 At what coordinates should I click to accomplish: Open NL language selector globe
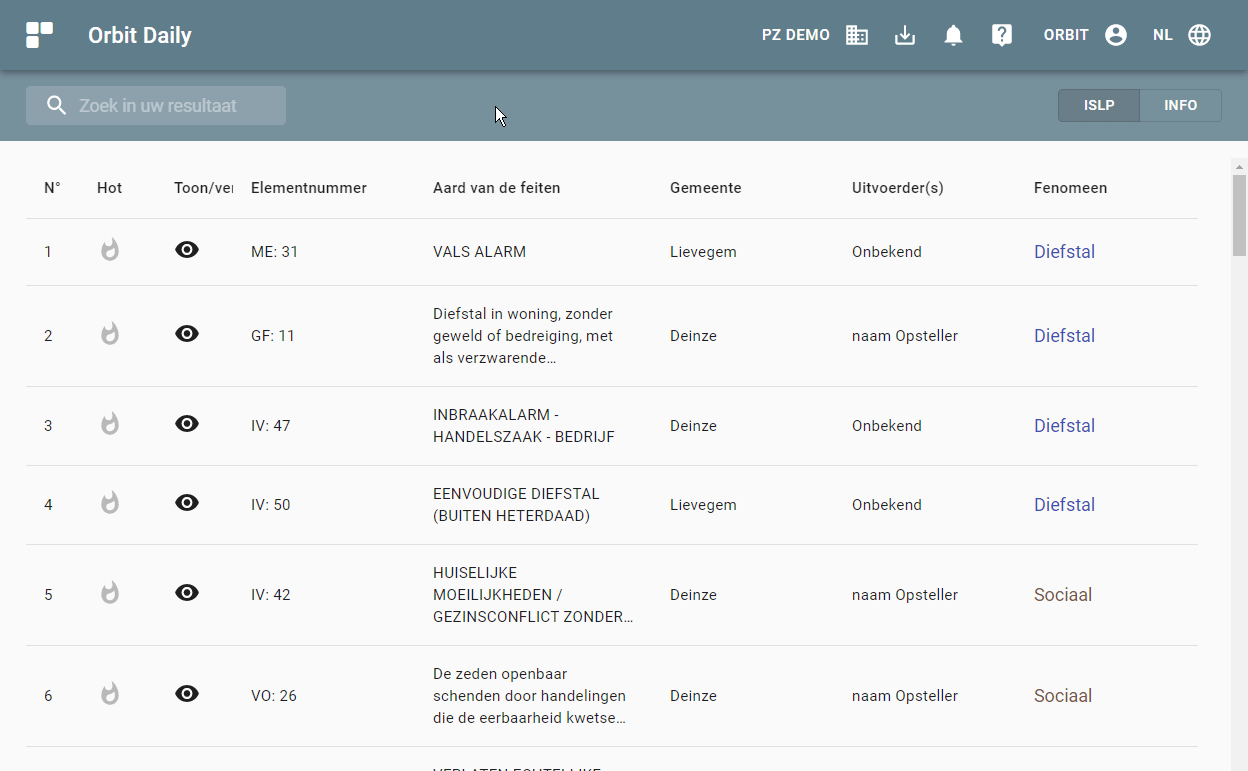[x=1199, y=35]
